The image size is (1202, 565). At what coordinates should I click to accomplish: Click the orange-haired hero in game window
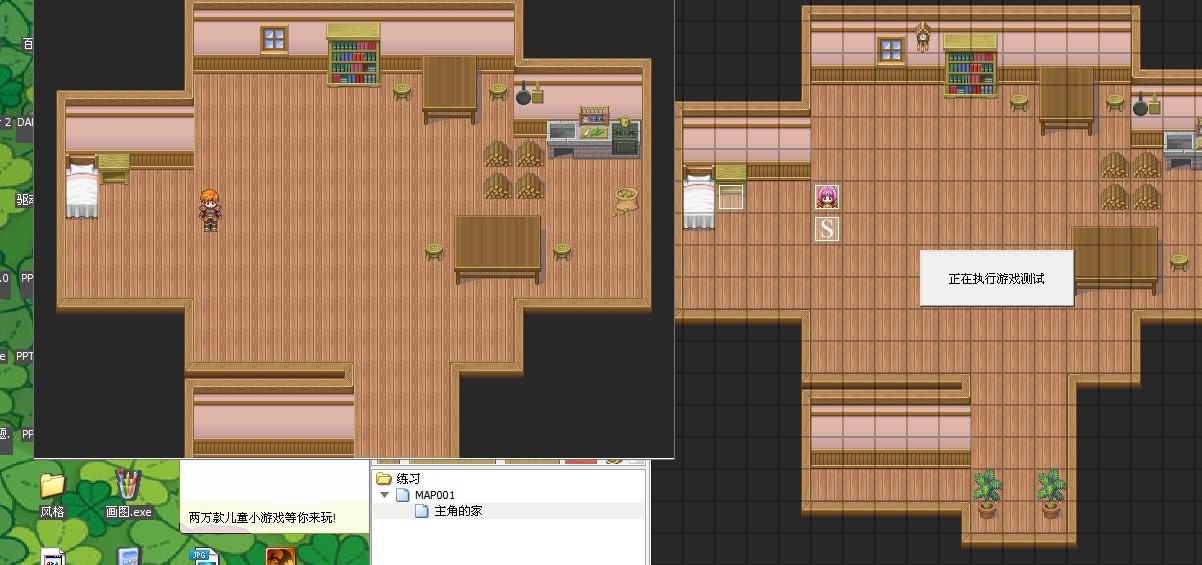(x=209, y=210)
